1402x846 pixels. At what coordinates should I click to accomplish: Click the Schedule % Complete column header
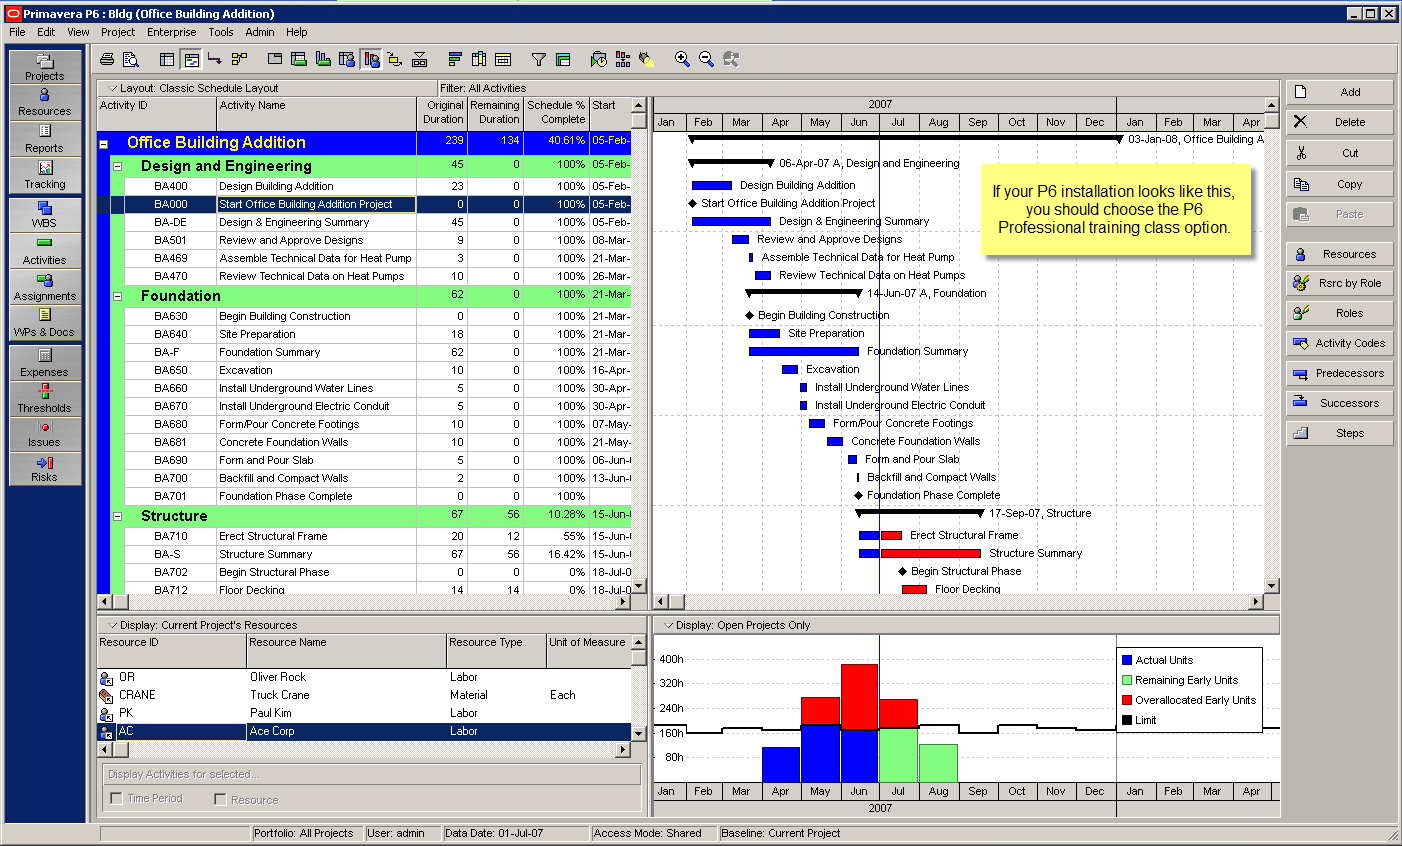pyautogui.click(x=556, y=113)
